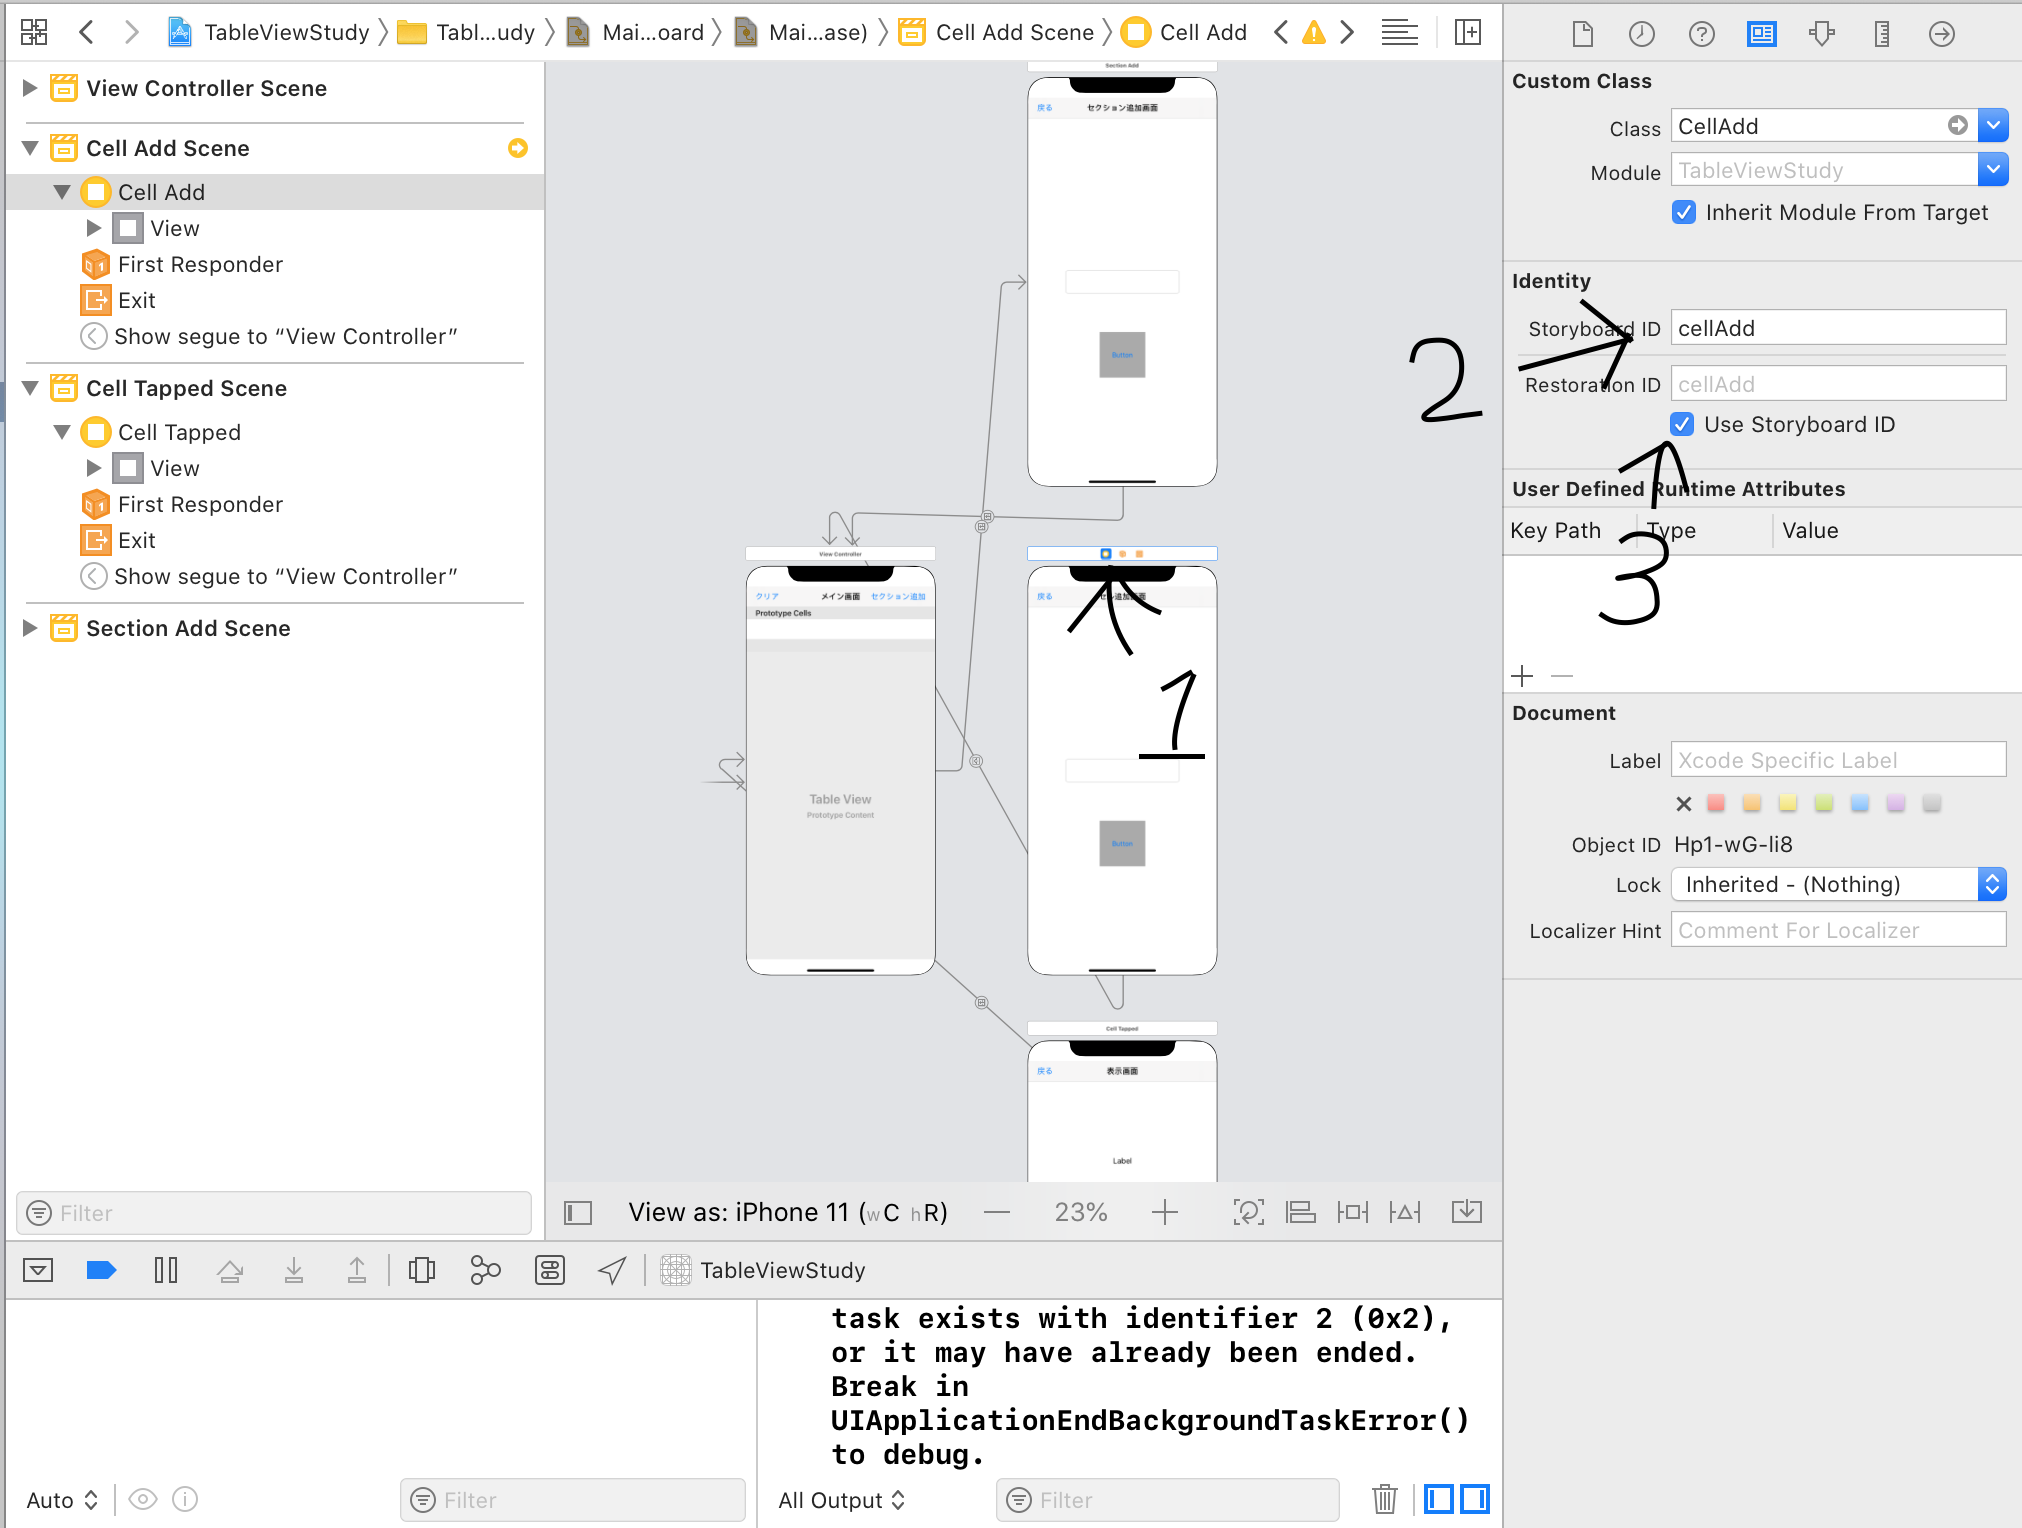Click the debug memory graph icon
Screen dimensions: 2022x1528
click(485, 1270)
